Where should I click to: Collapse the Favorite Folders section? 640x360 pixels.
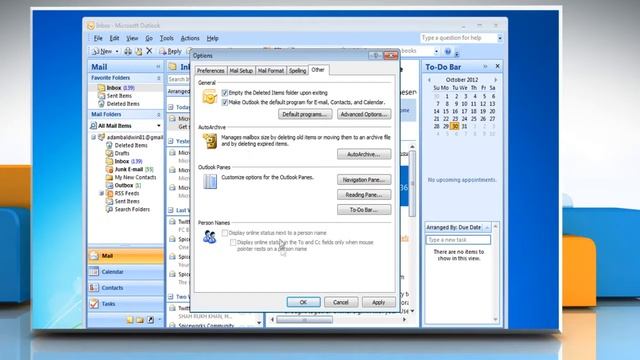coord(159,78)
